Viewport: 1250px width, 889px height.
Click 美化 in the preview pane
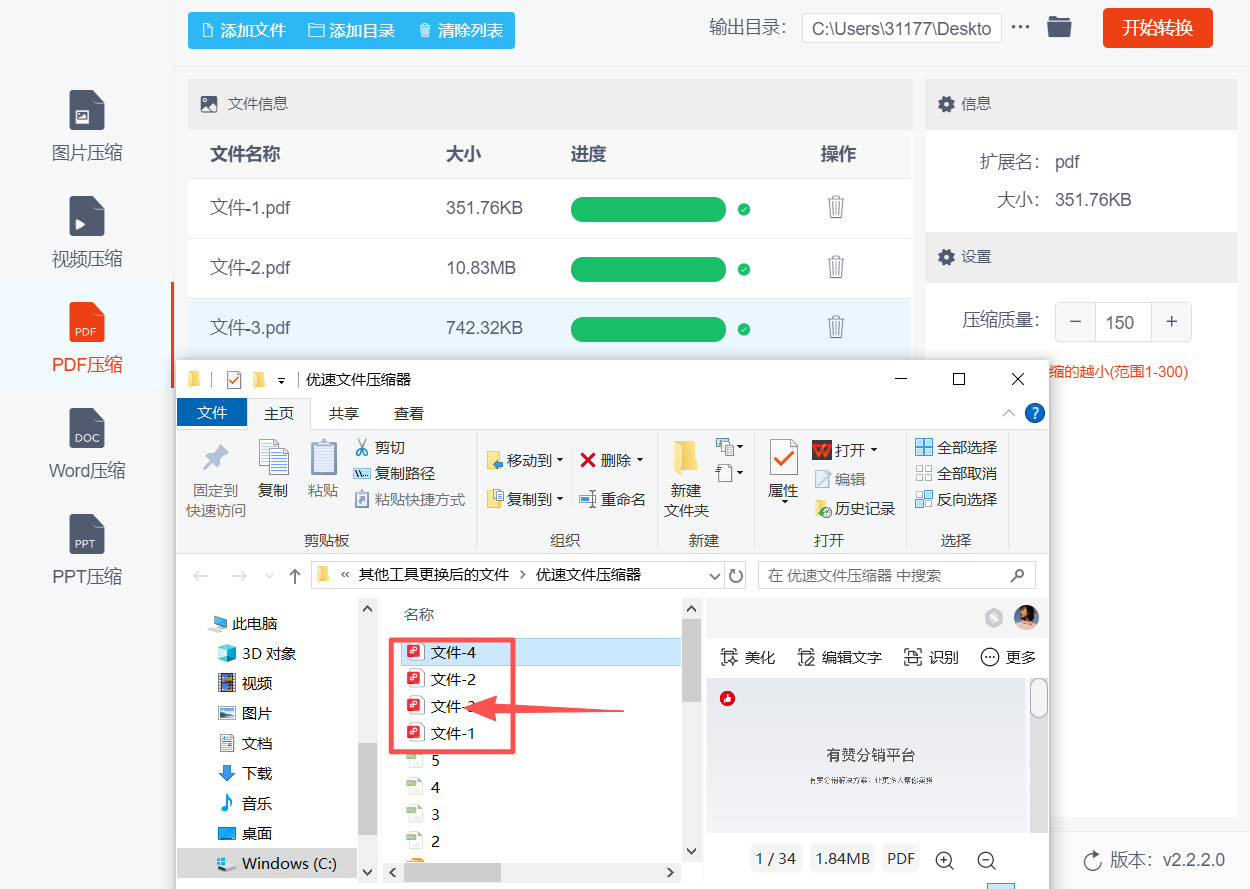click(748, 657)
